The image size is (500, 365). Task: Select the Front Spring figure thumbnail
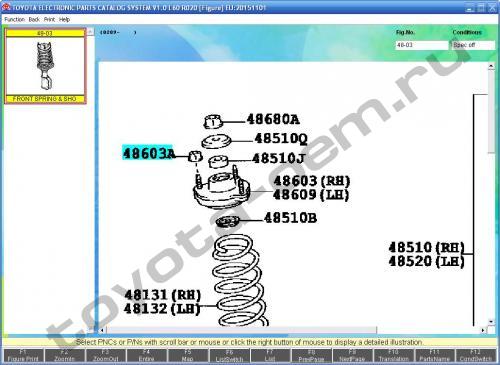45,66
